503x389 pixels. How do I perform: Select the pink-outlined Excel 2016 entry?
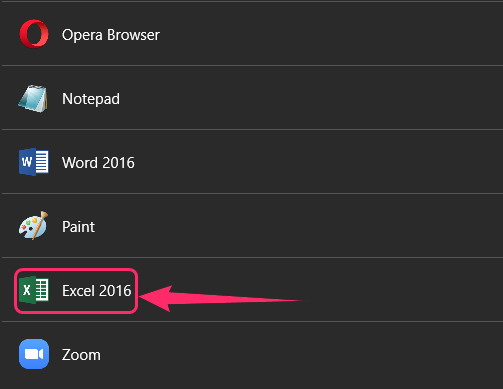pyautogui.click(x=76, y=291)
